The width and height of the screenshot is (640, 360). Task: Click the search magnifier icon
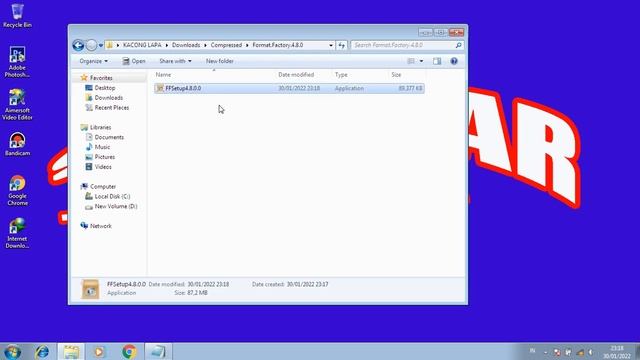(x=458, y=45)
